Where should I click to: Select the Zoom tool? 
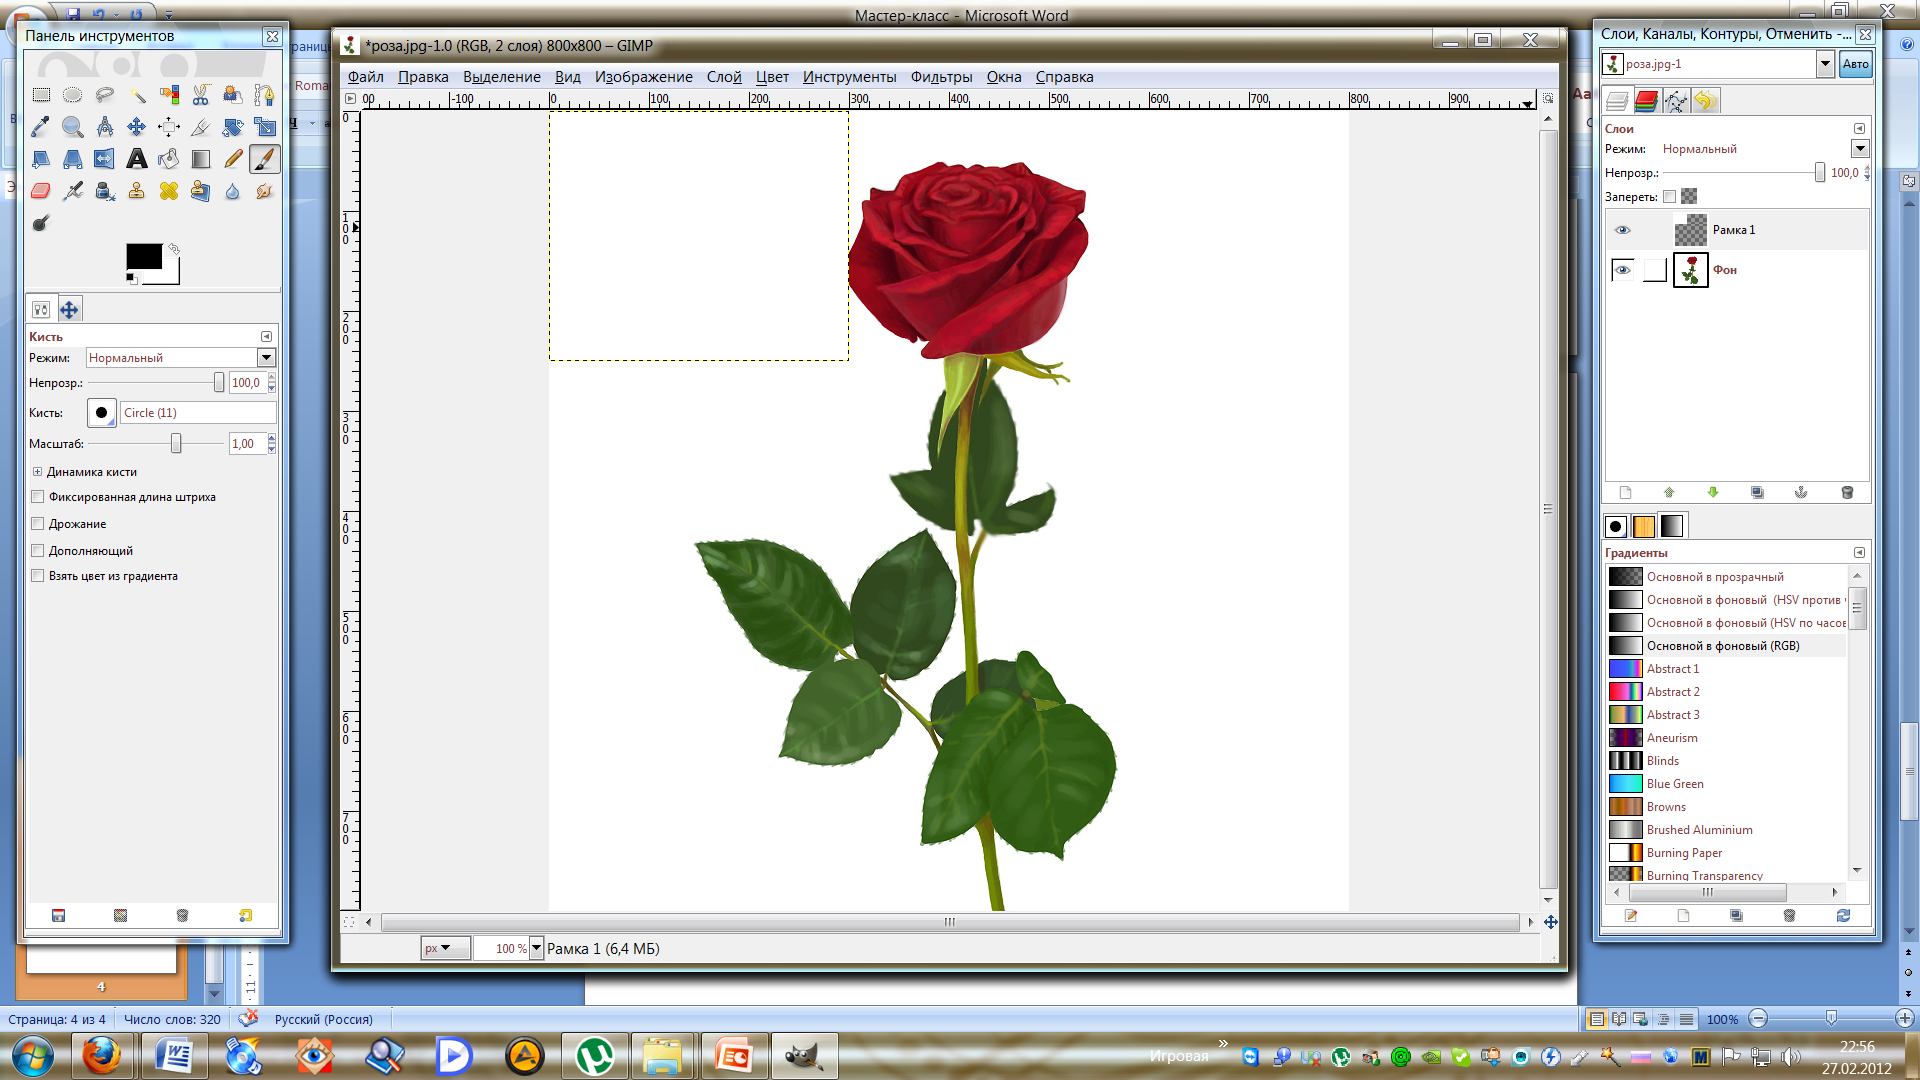click(73, 125)
